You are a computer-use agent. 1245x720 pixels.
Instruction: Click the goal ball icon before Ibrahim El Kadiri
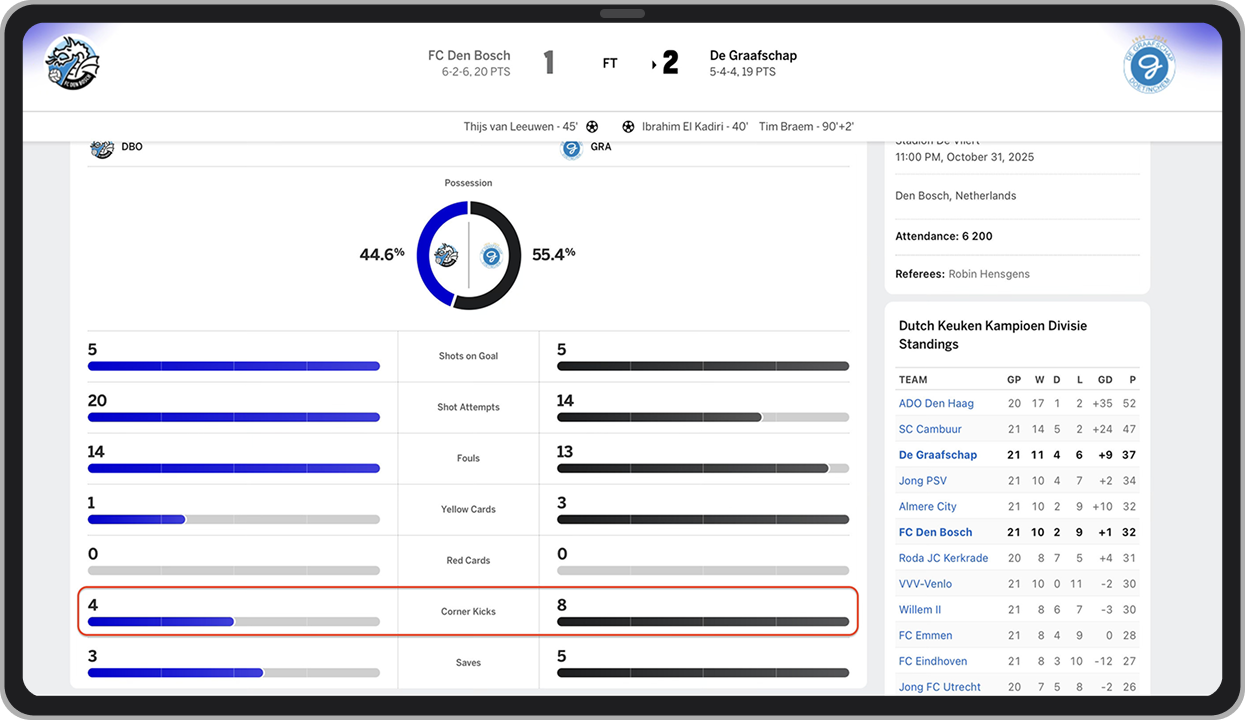[628, 127]
